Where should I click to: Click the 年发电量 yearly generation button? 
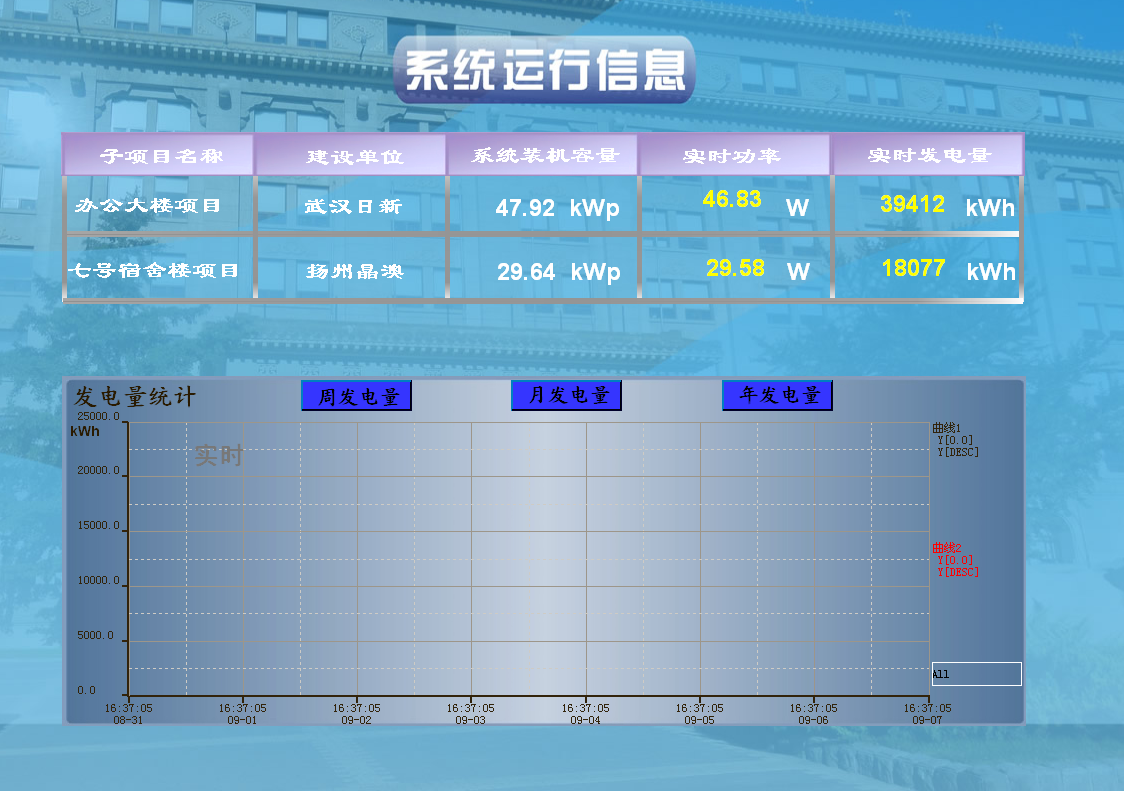click(x=778, y=395)
